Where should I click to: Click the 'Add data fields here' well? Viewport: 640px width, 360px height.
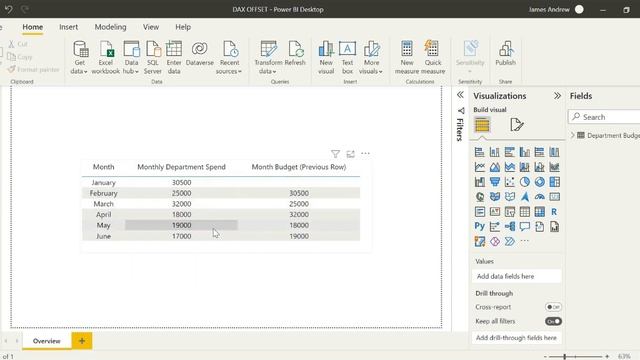click(517, 276)
